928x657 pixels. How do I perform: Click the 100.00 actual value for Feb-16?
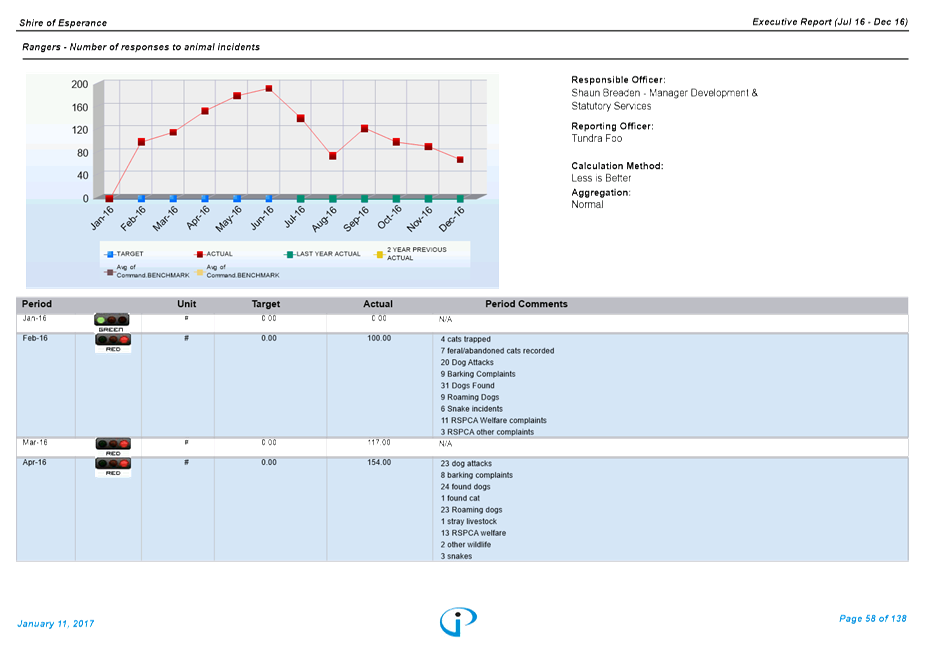tap(379, 339)
